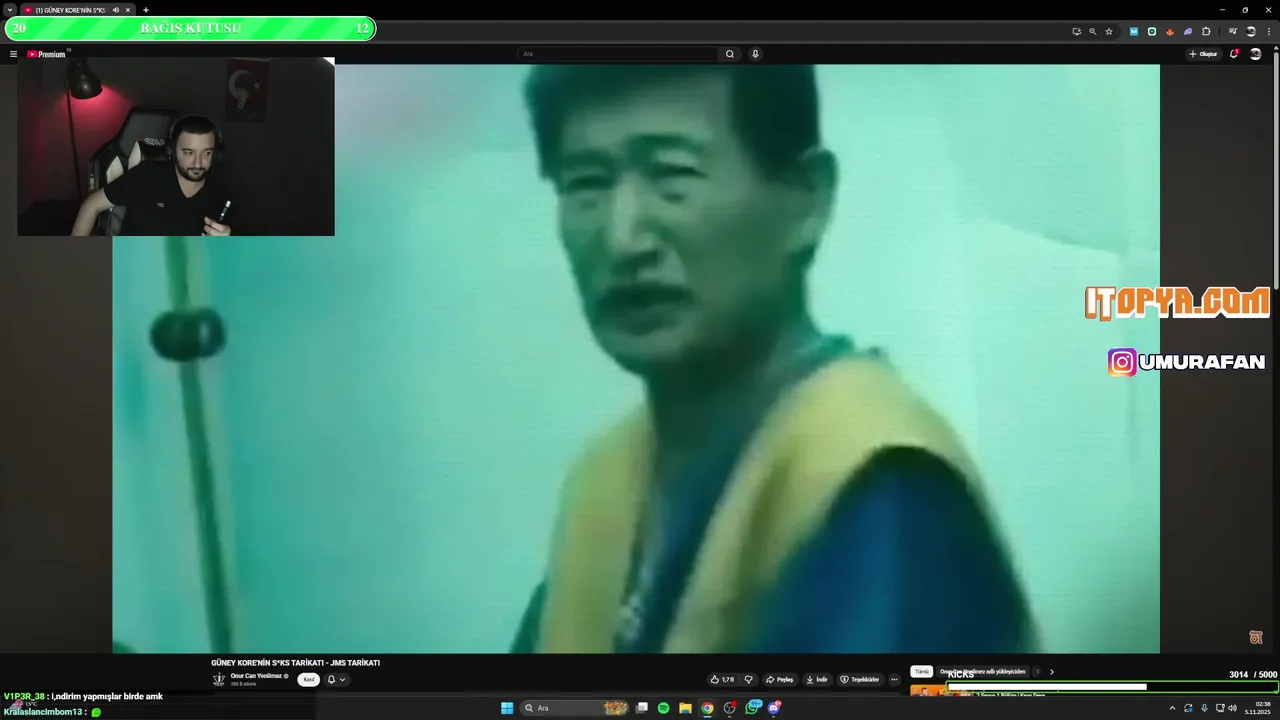This screenshot has width=1280, height=720.
Task: Open Discord from the taskbar
Action: point(774,708)
